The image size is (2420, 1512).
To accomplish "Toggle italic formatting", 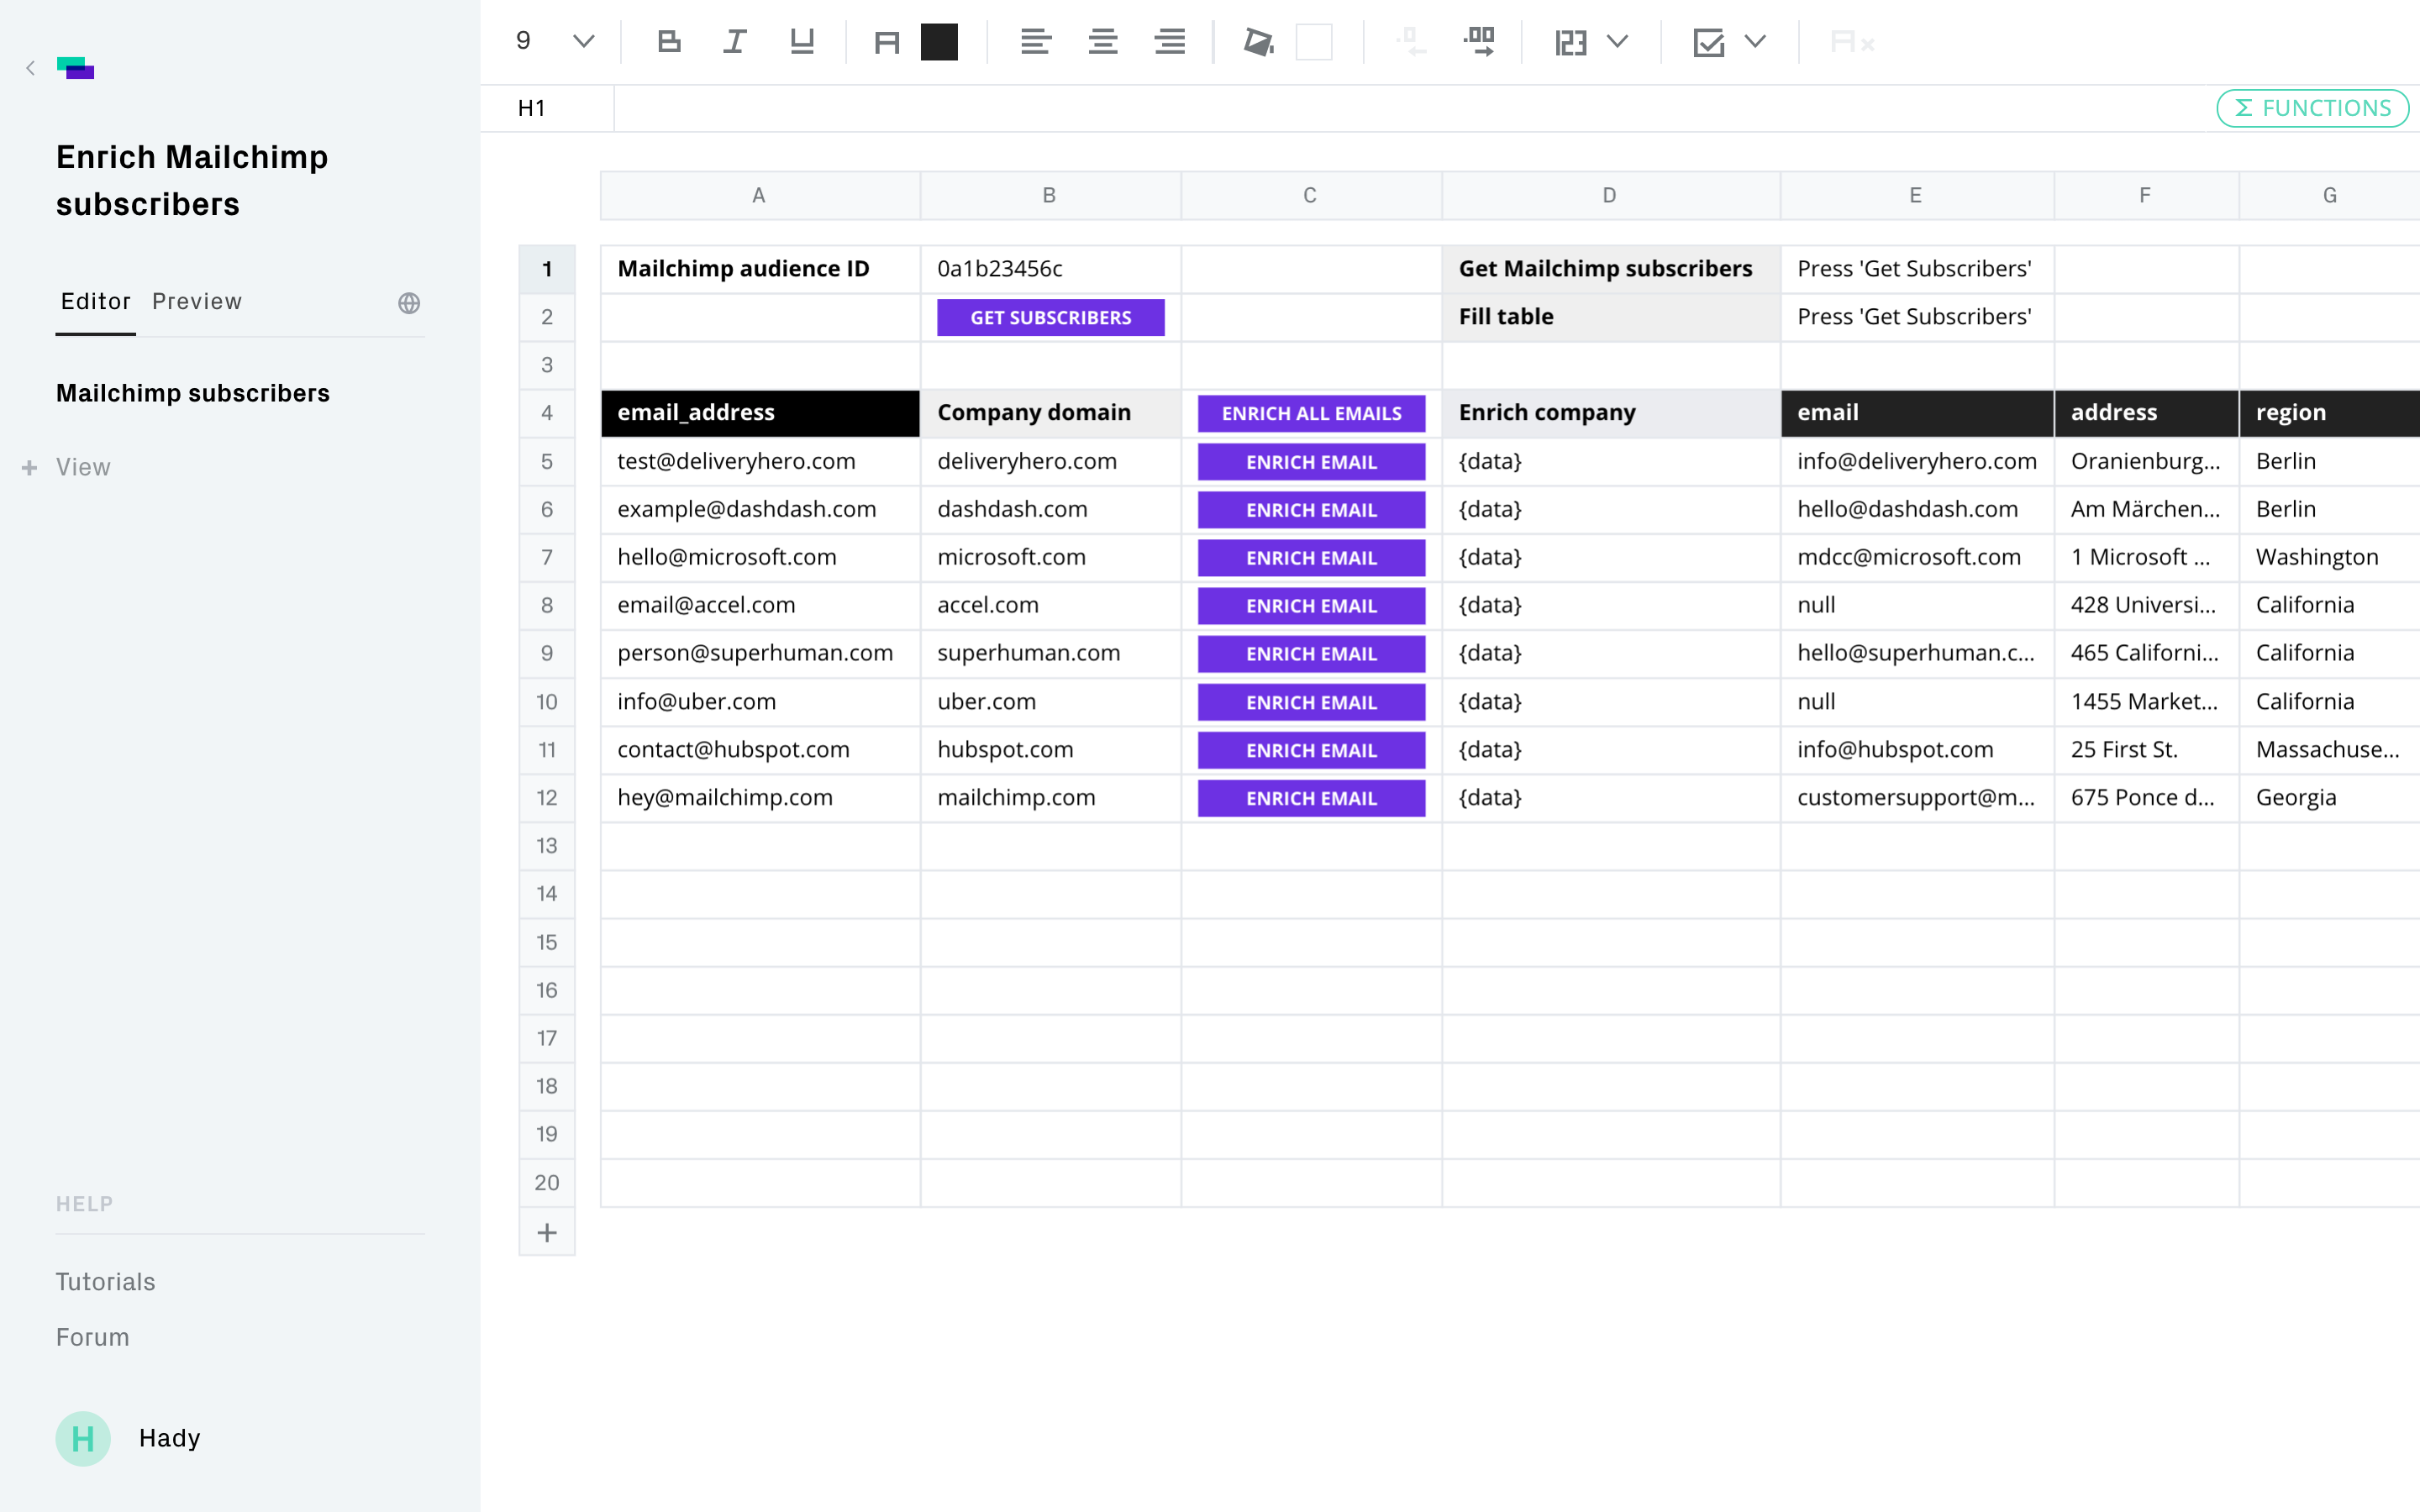I will click(x=735, y=42).
